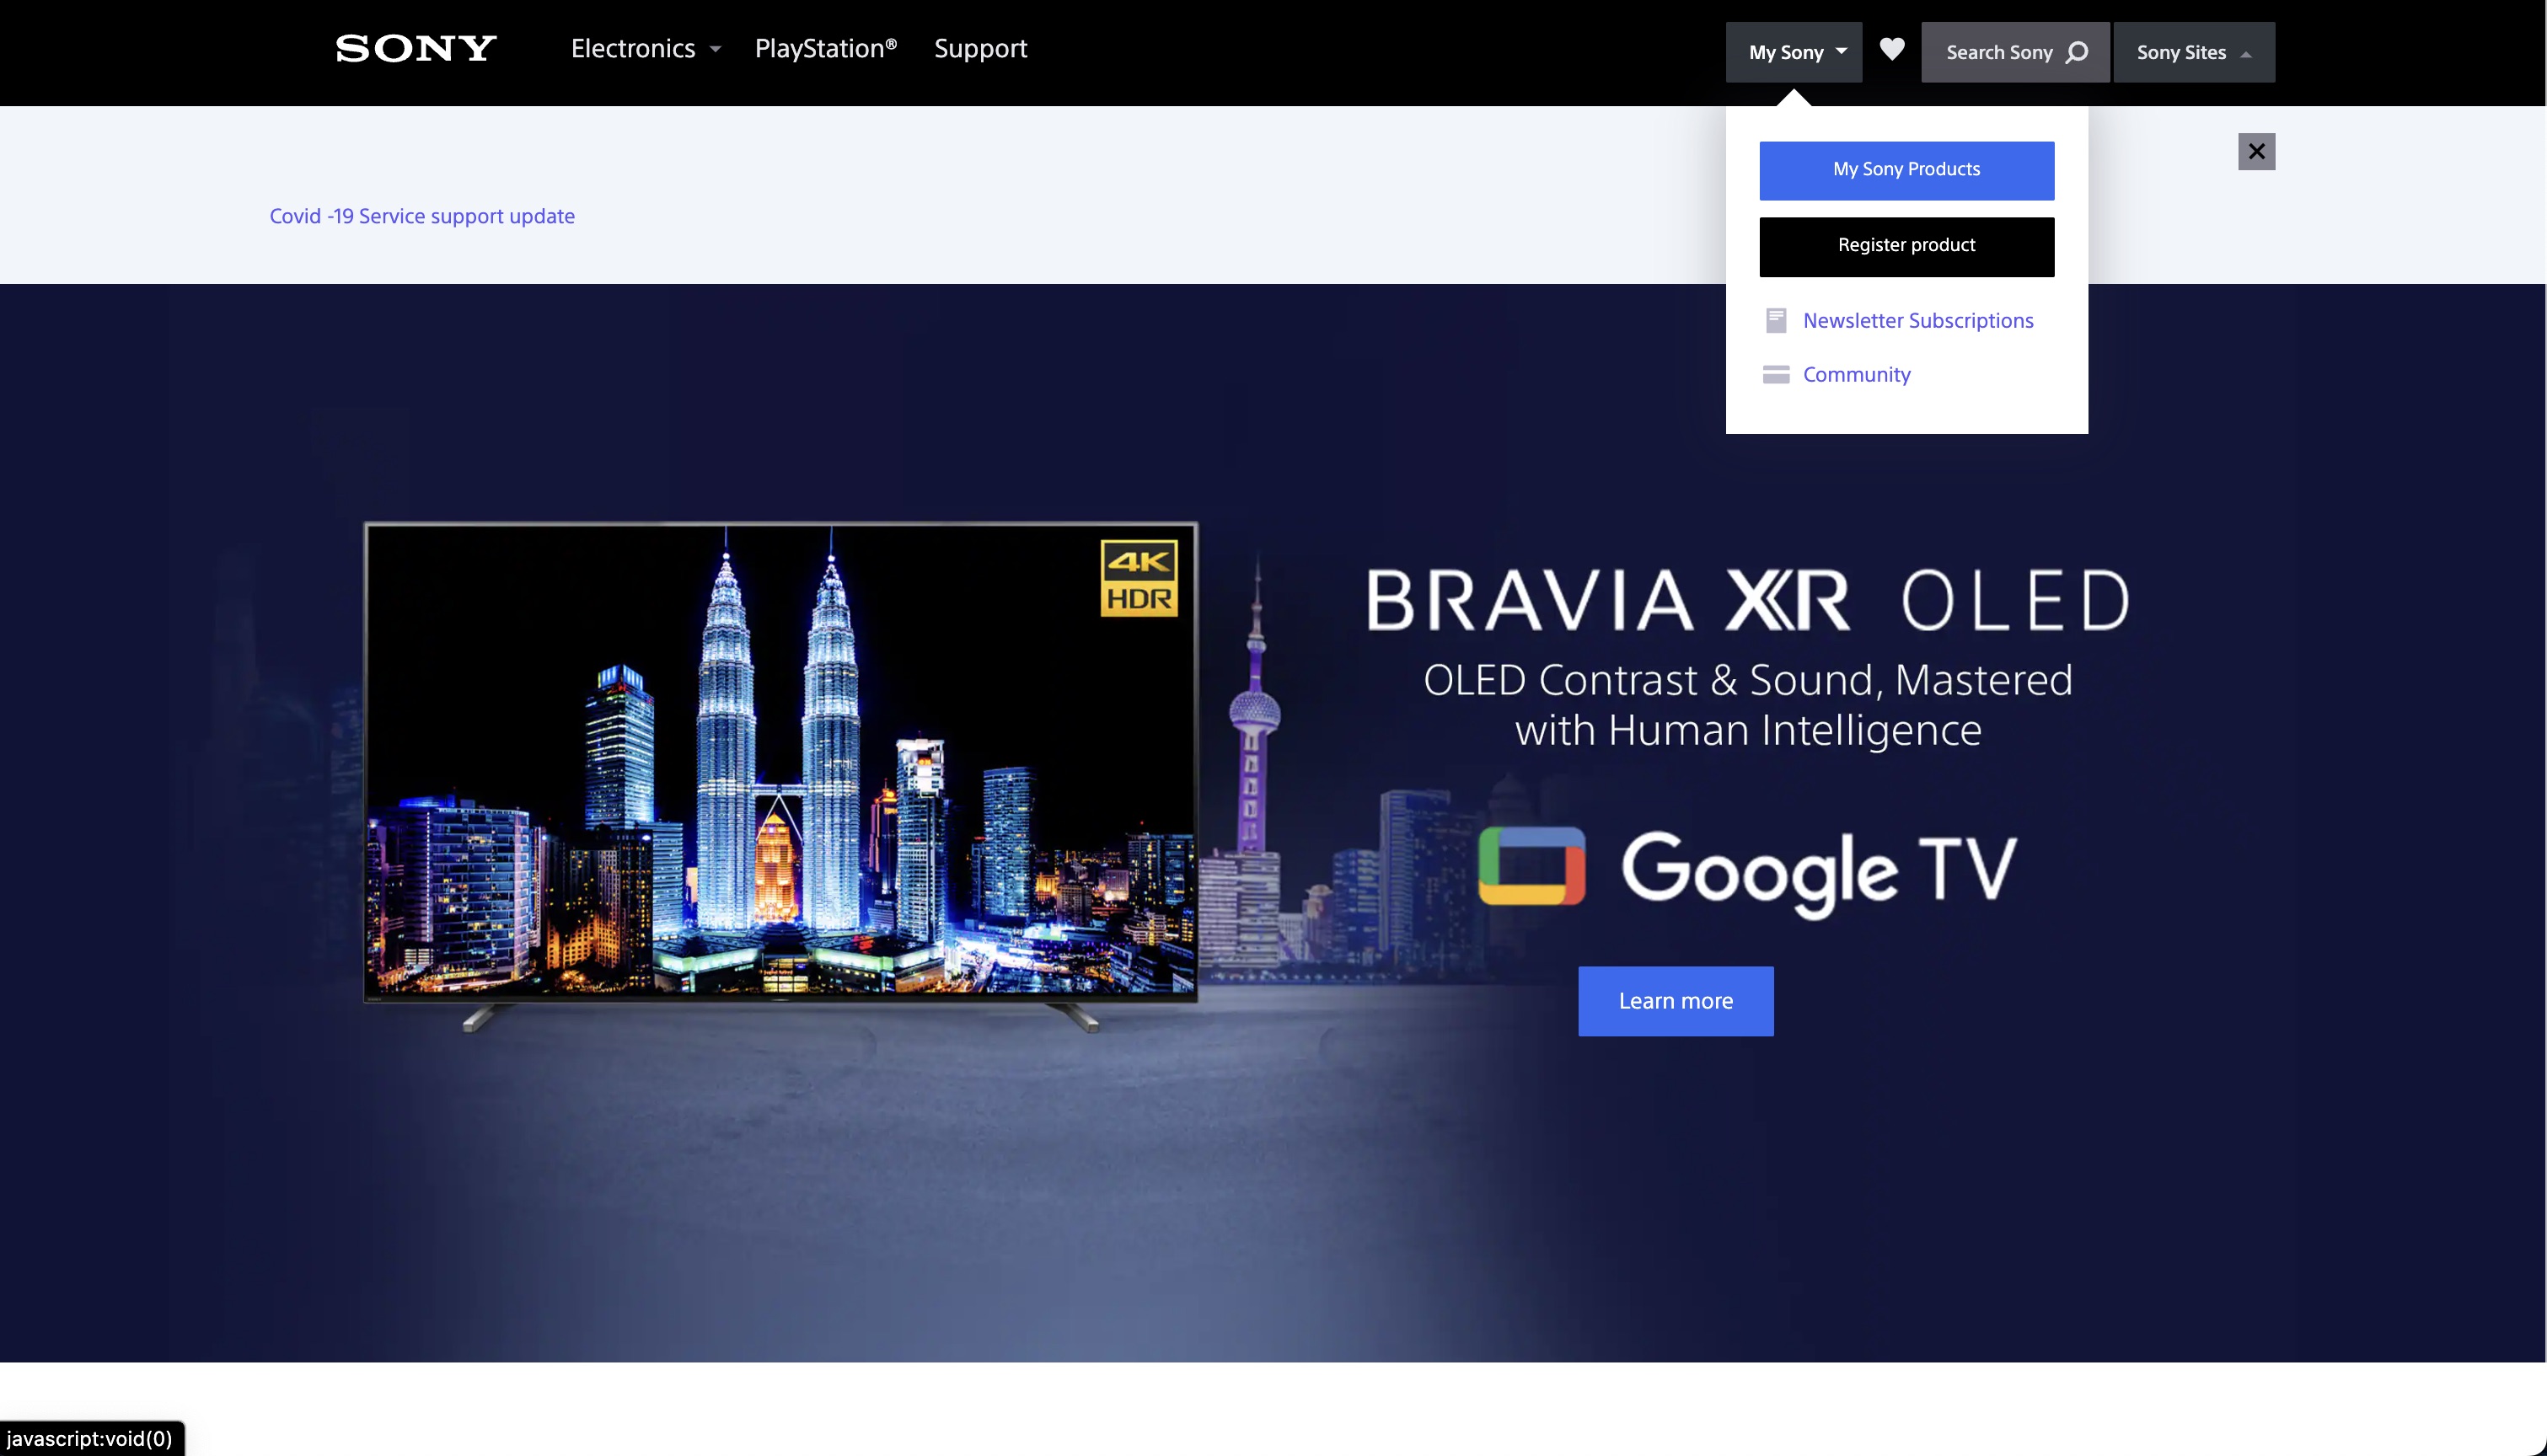Screen dimensions: 2547x1456
Task: Dismiss the notification with the X icon
Action: coord(2257,150)
